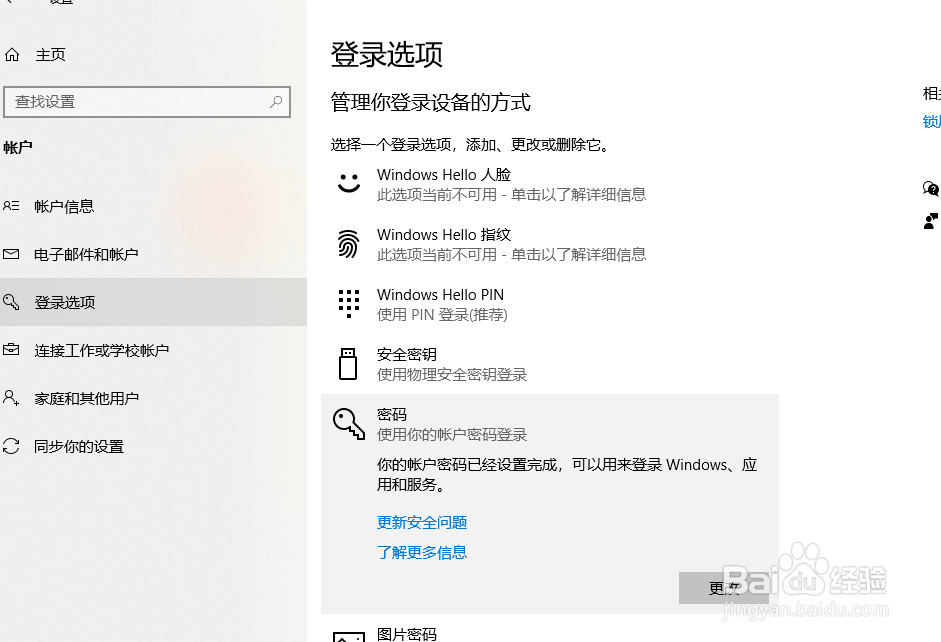Open 电子邮件和帐户 section
941x642 pixels.
click(x=86, y=254)
